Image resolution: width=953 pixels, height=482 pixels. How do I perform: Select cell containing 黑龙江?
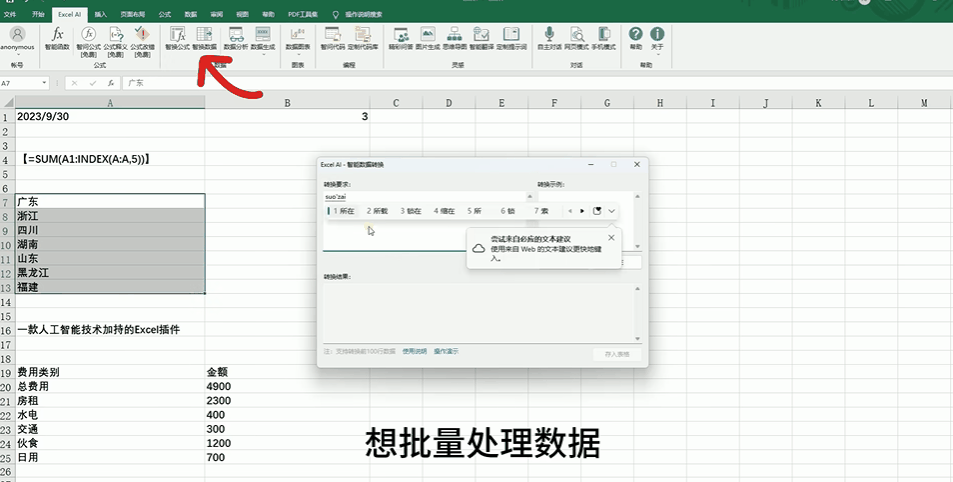click(110, 273)
